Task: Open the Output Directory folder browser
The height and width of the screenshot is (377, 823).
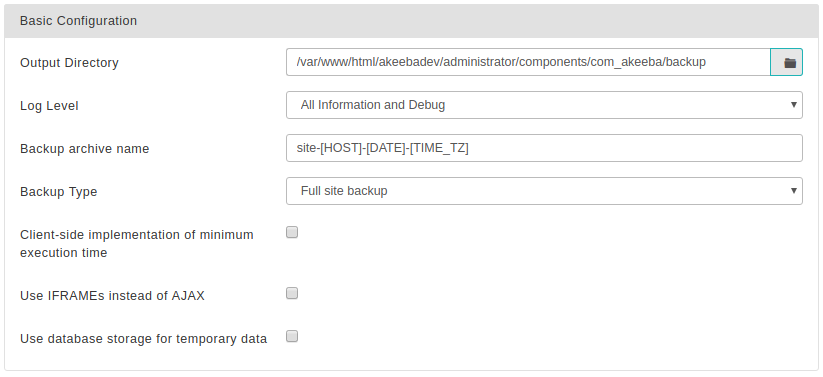Action: (786, 62)
